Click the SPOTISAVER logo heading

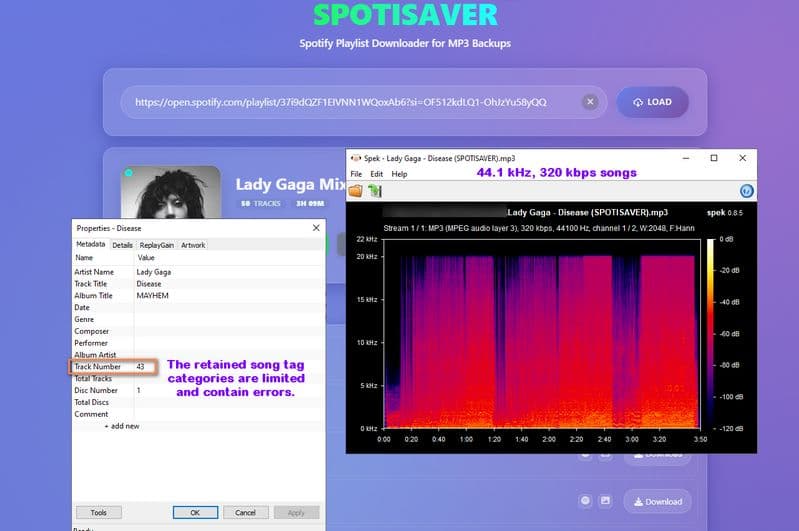405,15
